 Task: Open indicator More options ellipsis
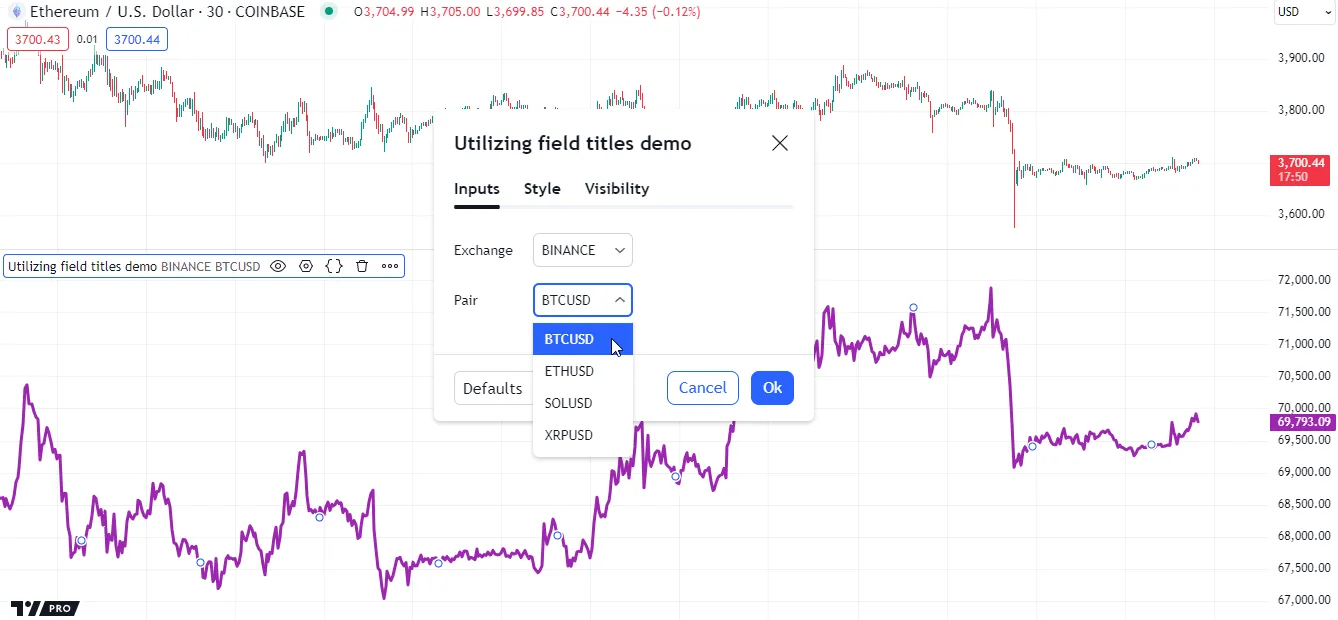pos(390,267)
